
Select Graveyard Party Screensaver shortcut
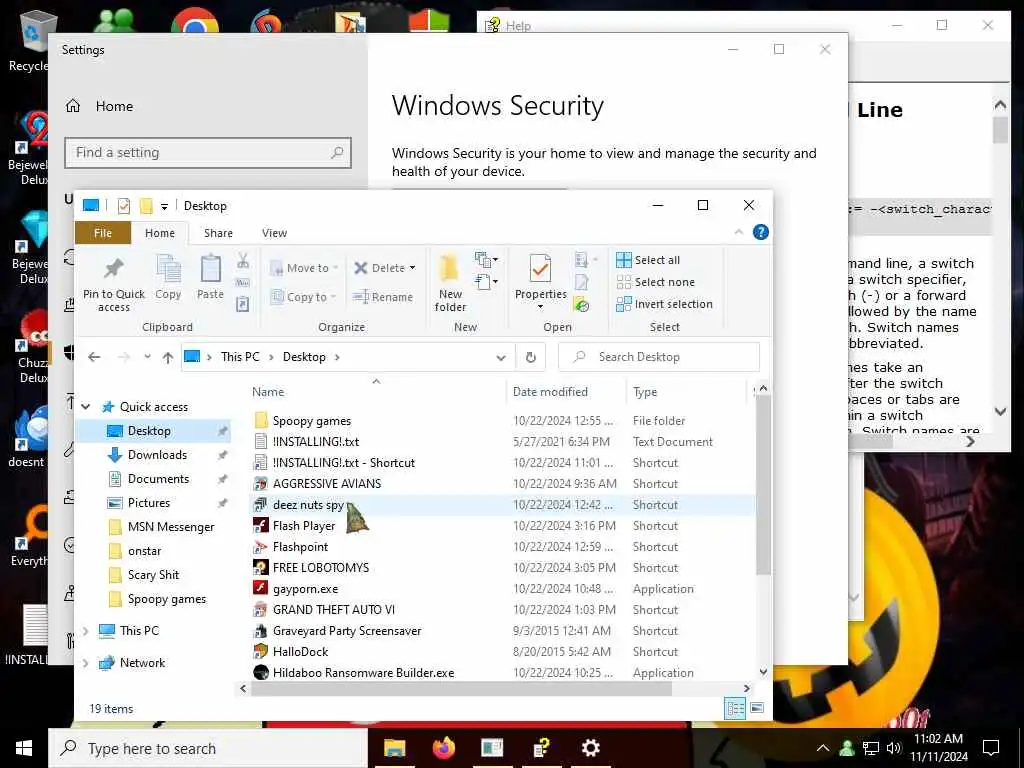(347, 631)
